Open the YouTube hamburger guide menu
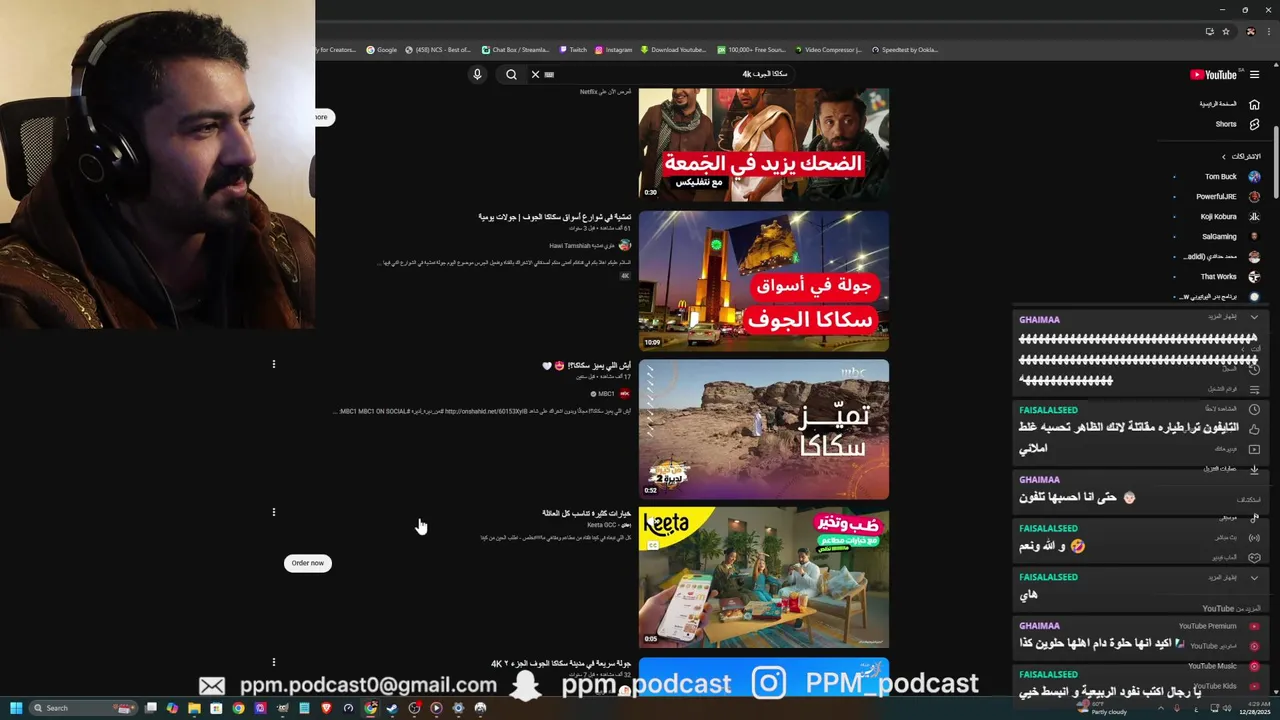This screenshot has width=1280, height=720. point(1256,74)
